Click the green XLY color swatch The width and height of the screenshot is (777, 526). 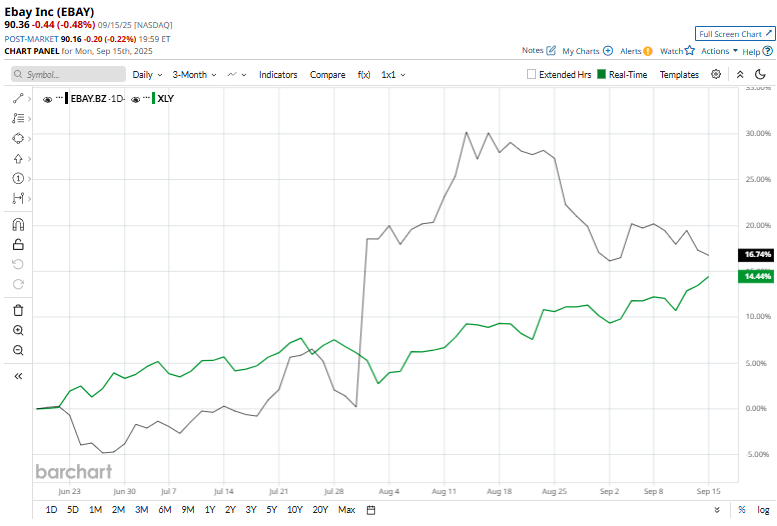click(x=153, y=98)
